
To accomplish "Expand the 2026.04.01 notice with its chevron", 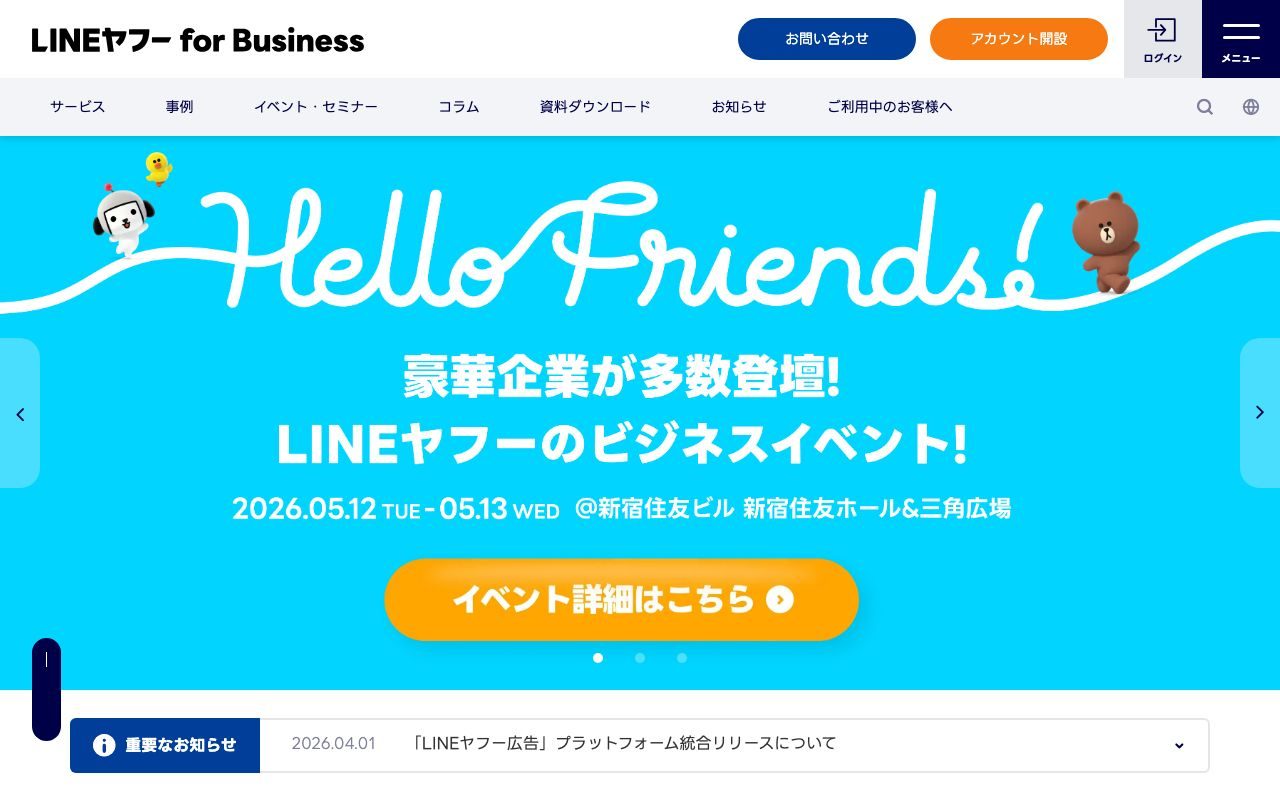I will pos(1178,745).
